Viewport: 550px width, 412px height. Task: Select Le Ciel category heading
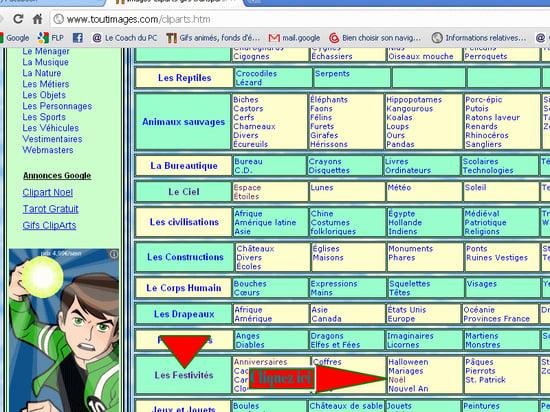(184, 192)
